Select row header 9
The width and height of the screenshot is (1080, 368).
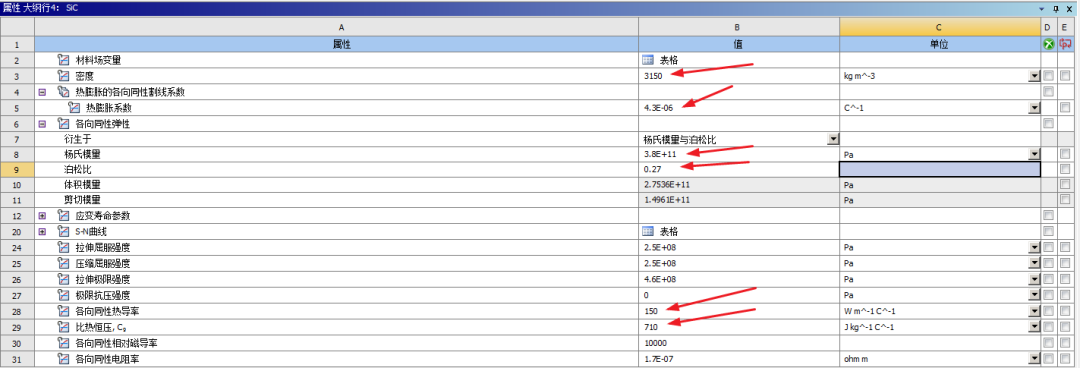pos(17,169)
